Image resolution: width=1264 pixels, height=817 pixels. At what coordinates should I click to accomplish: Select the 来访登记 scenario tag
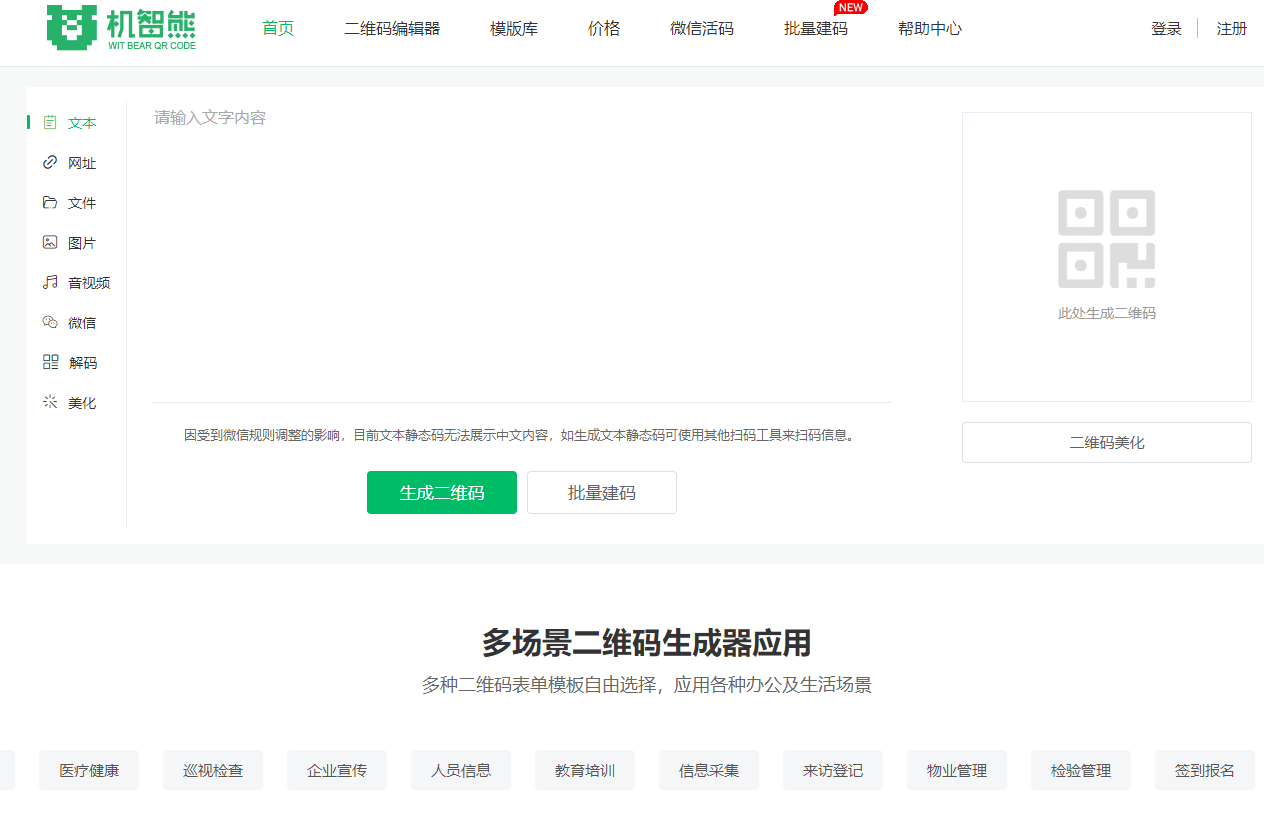click(x=833, y=770)
